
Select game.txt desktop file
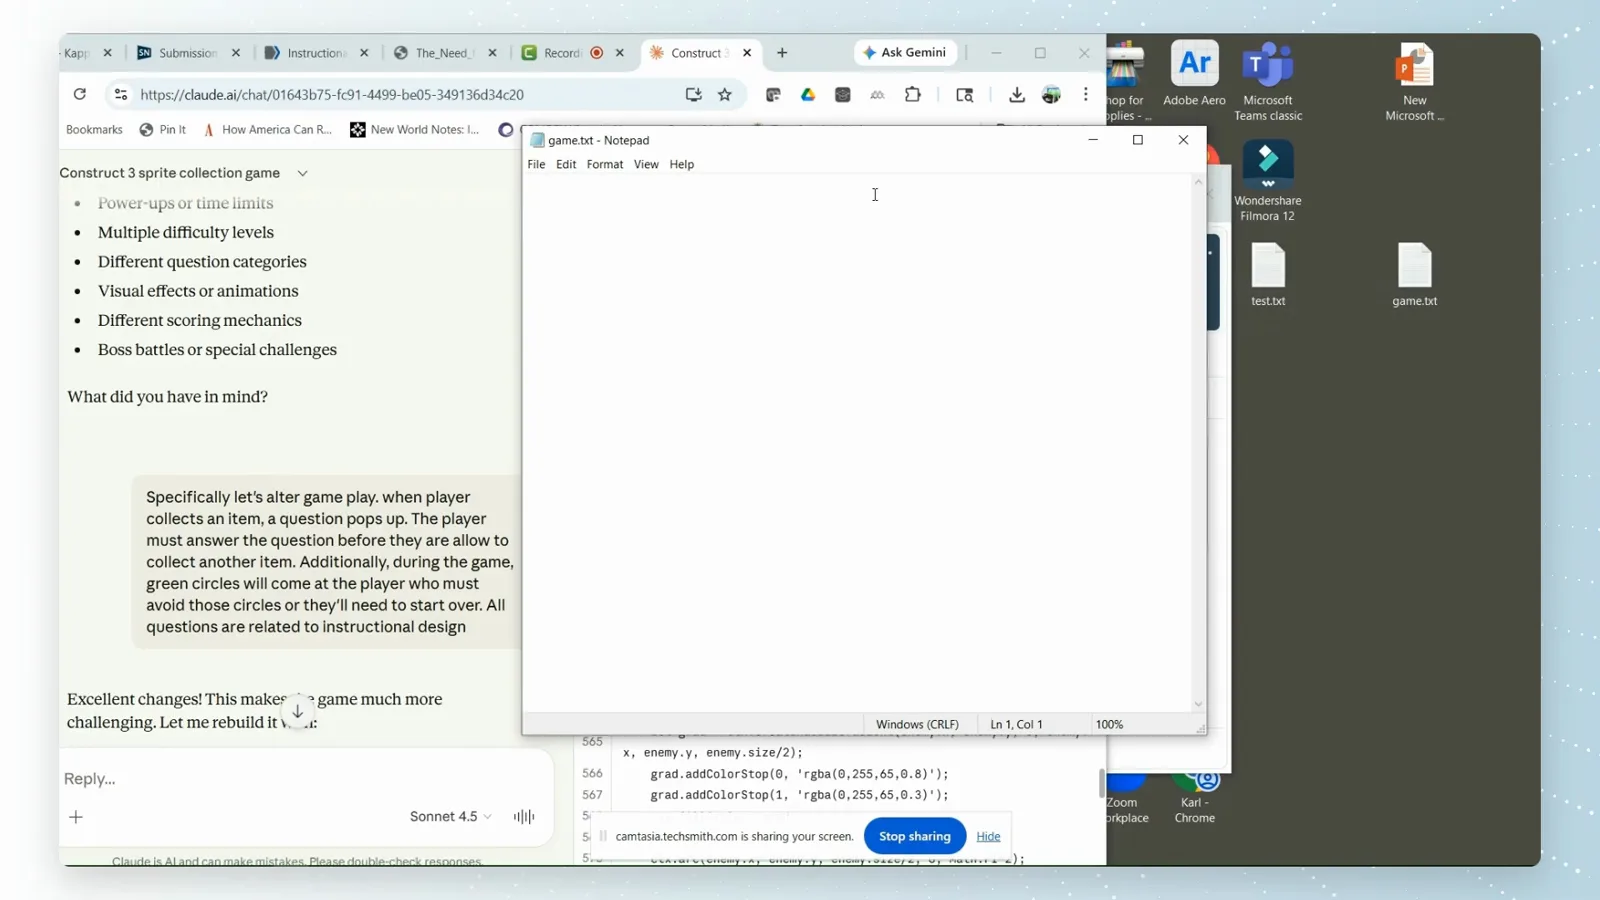point(1415,274)
